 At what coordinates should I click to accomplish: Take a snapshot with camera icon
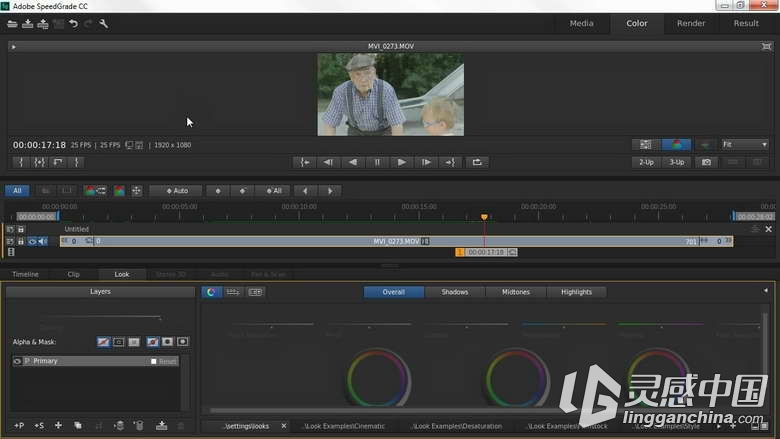click(x=706, y=162)
